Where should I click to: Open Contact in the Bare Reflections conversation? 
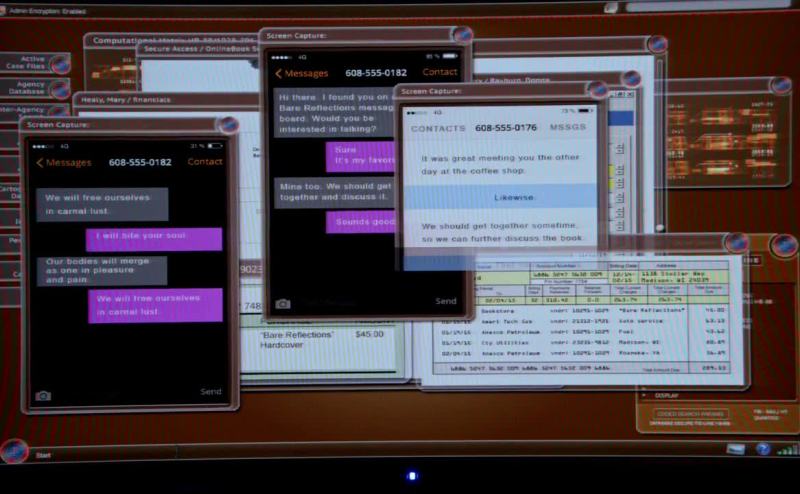tap(440, 72)
